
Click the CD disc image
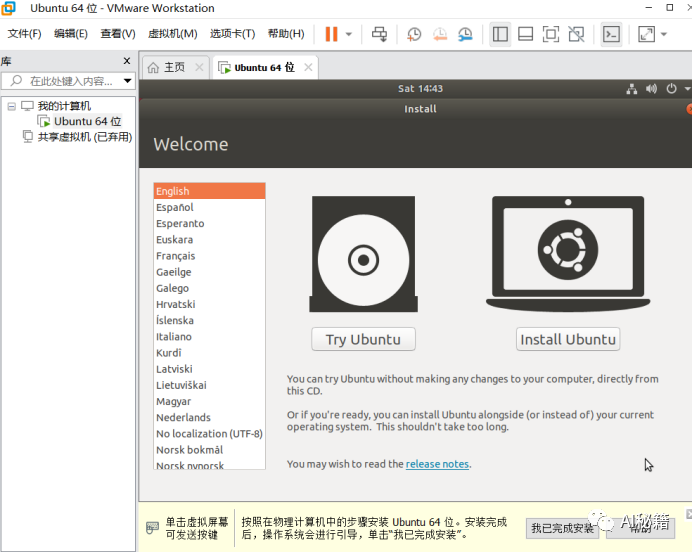click(363, 254)
